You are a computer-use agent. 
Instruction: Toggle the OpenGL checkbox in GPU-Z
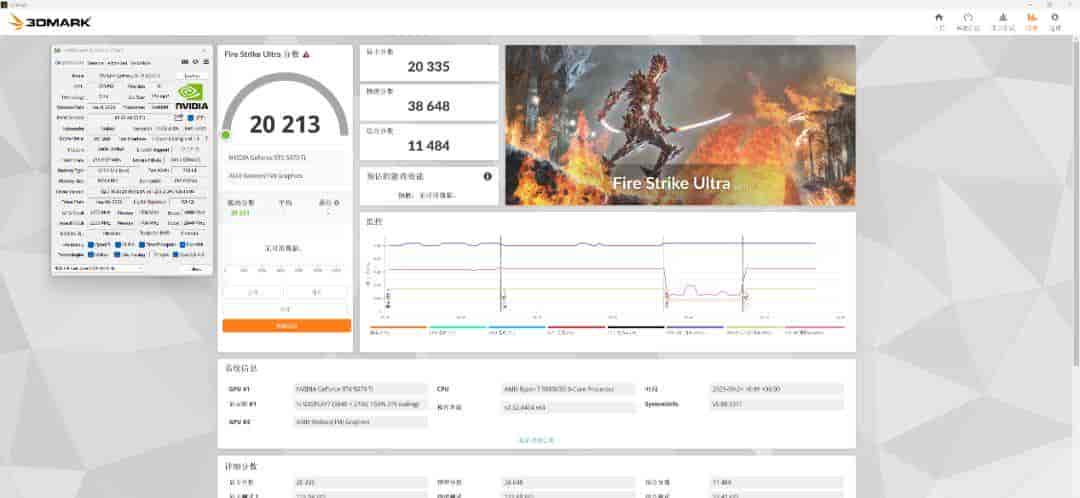[175, 254]
